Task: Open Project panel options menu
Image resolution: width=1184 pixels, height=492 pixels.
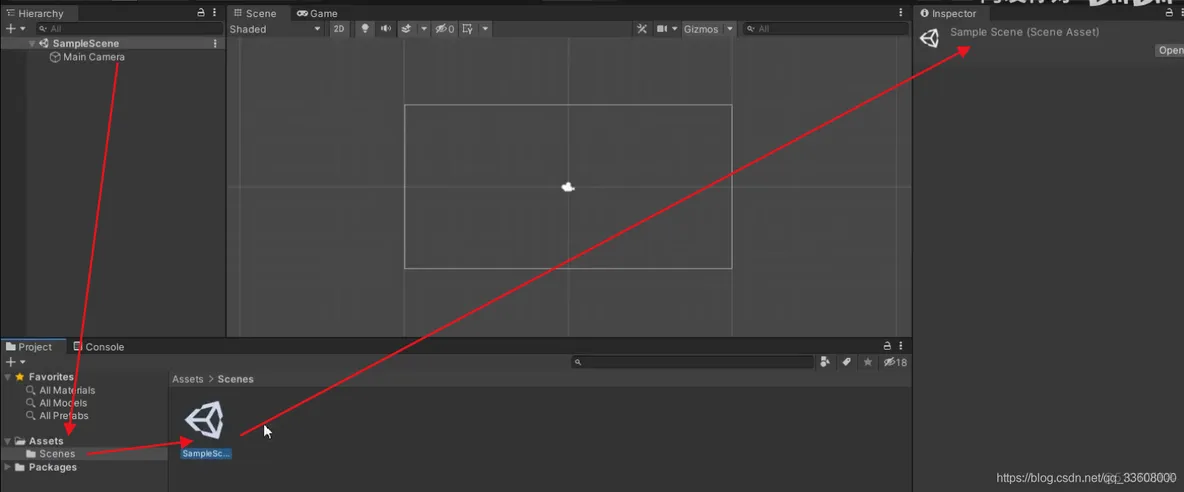Action: point(901,346)
